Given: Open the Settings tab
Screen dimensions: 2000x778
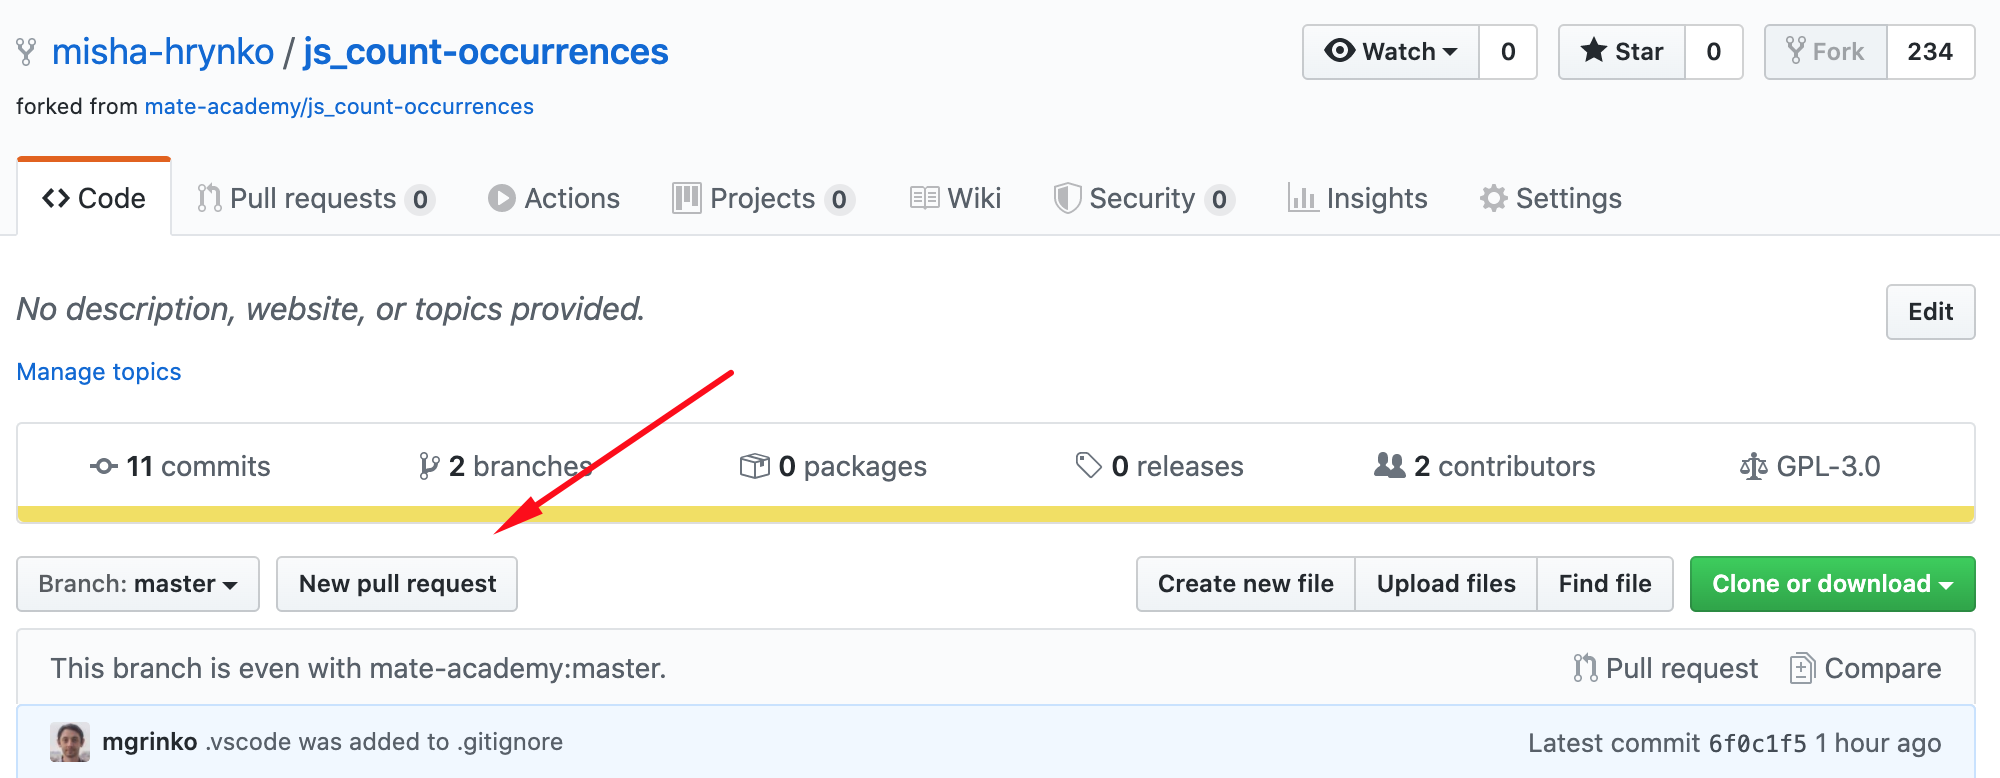Looking at the screenshot, I should pyautogui.click(x=1551, y=198).
